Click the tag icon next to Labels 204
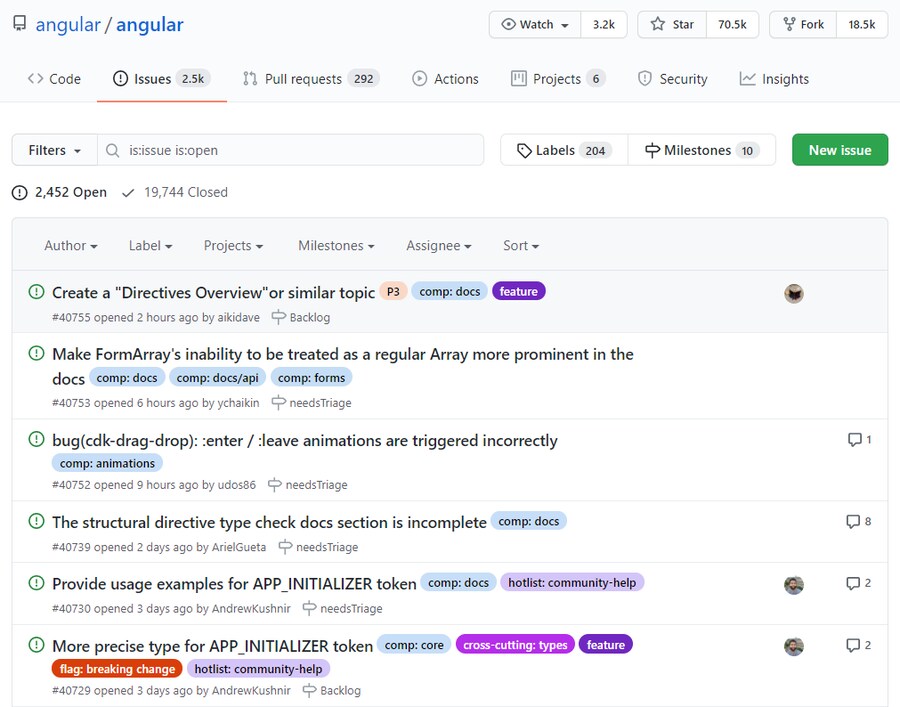This screenshot has width=900, height=707. (x=524, y=149)
